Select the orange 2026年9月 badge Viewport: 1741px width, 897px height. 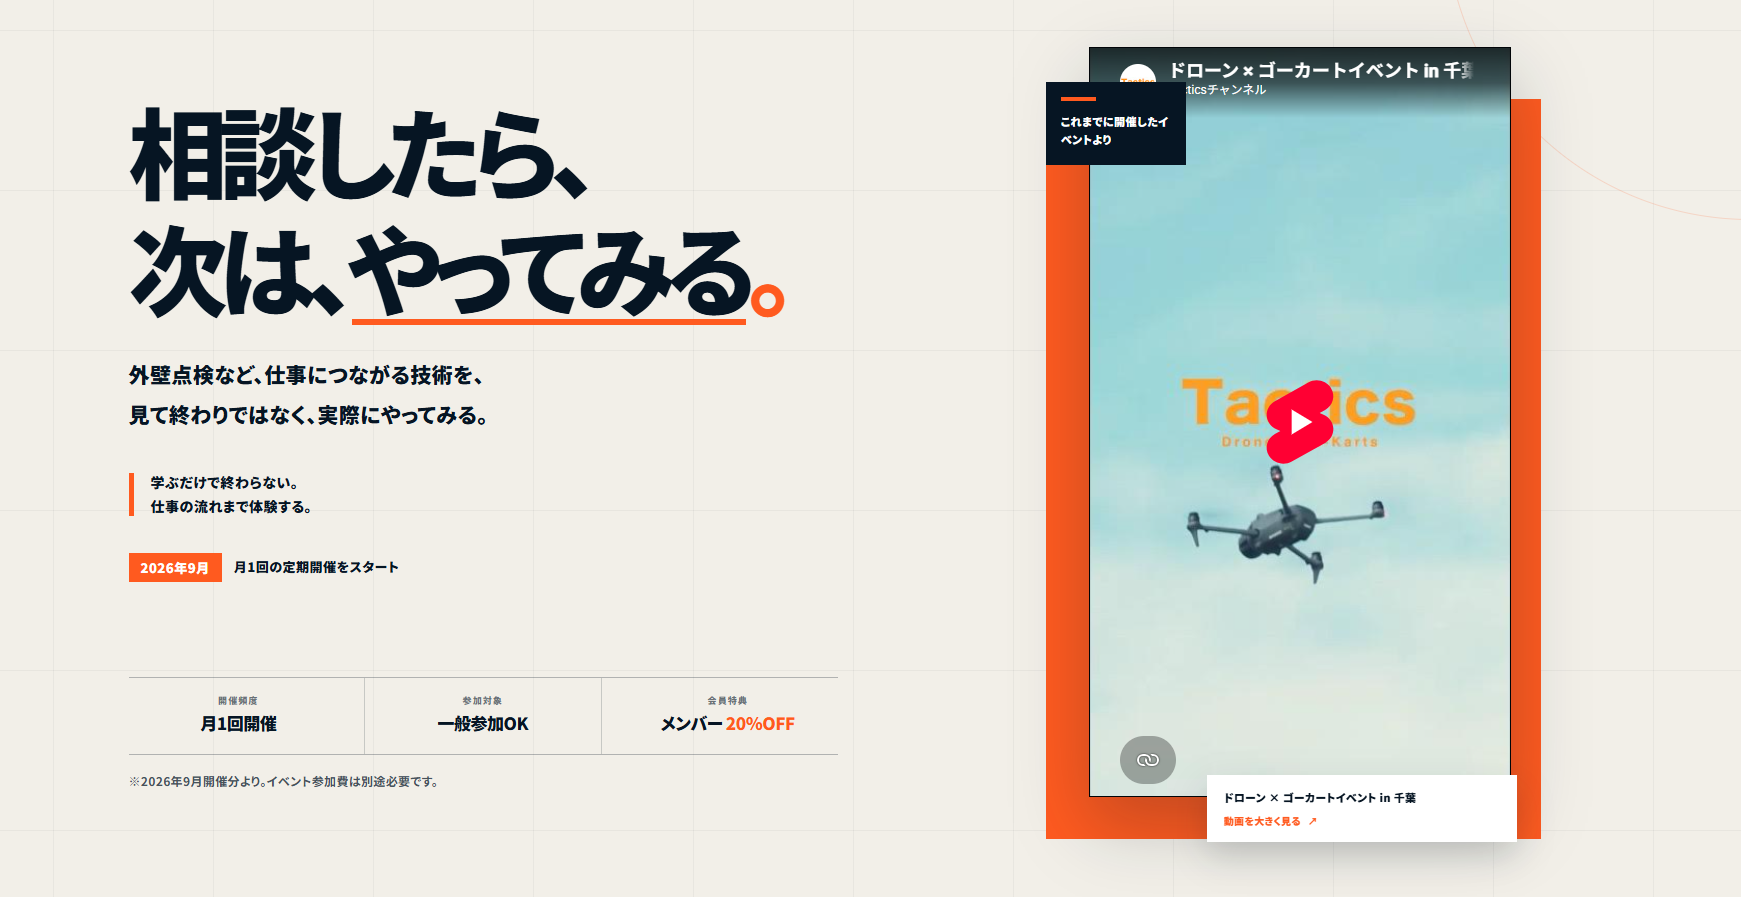[x=175, y=567]
